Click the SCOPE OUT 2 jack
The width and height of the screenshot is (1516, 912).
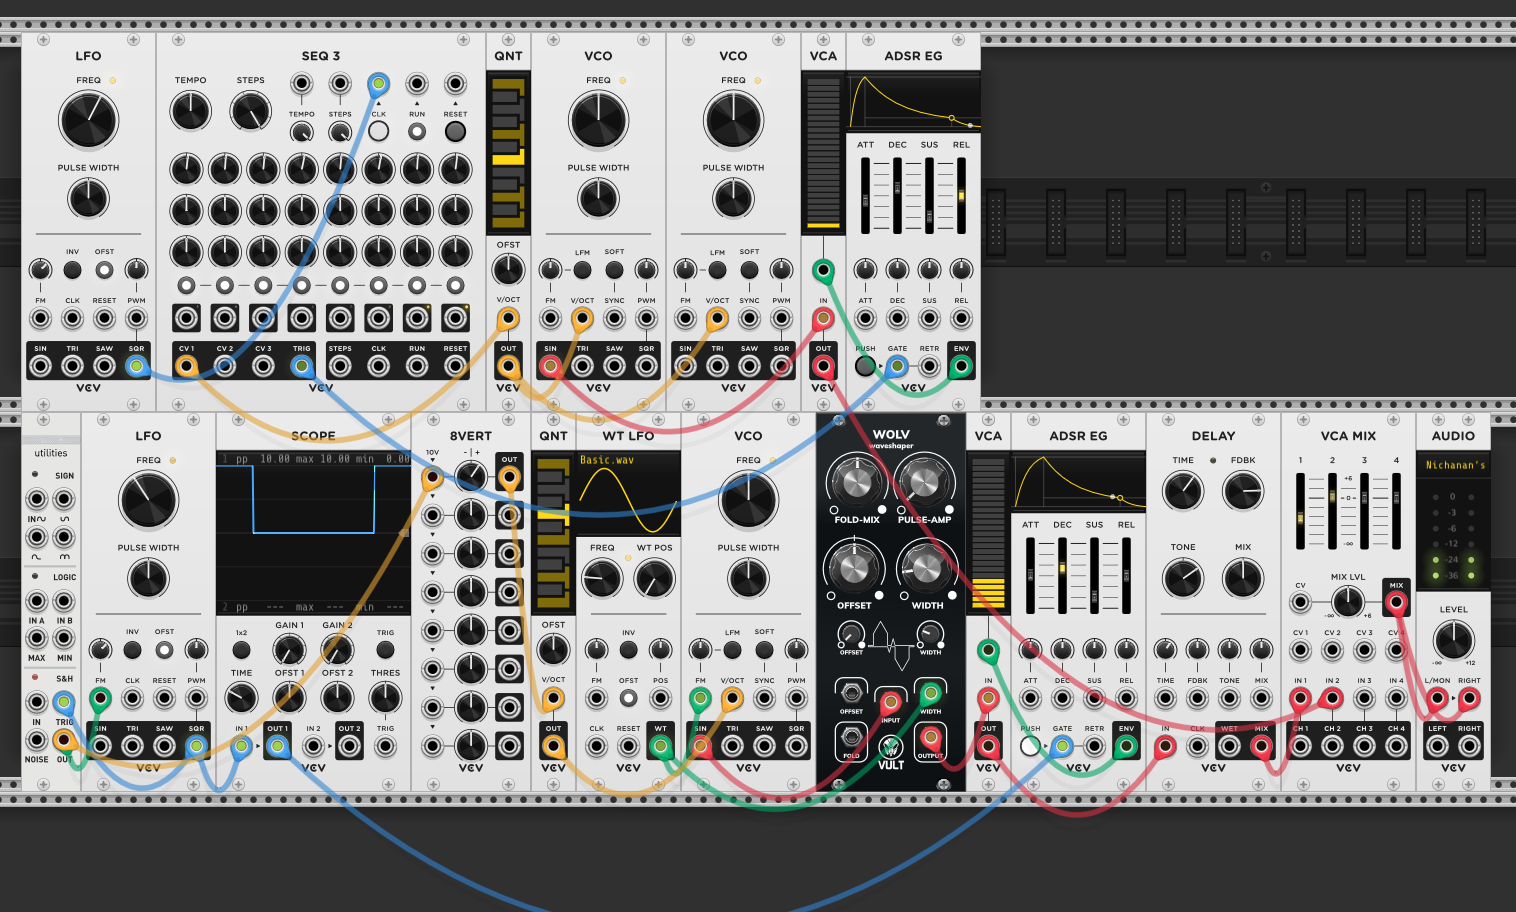click(x=349, y=746)
